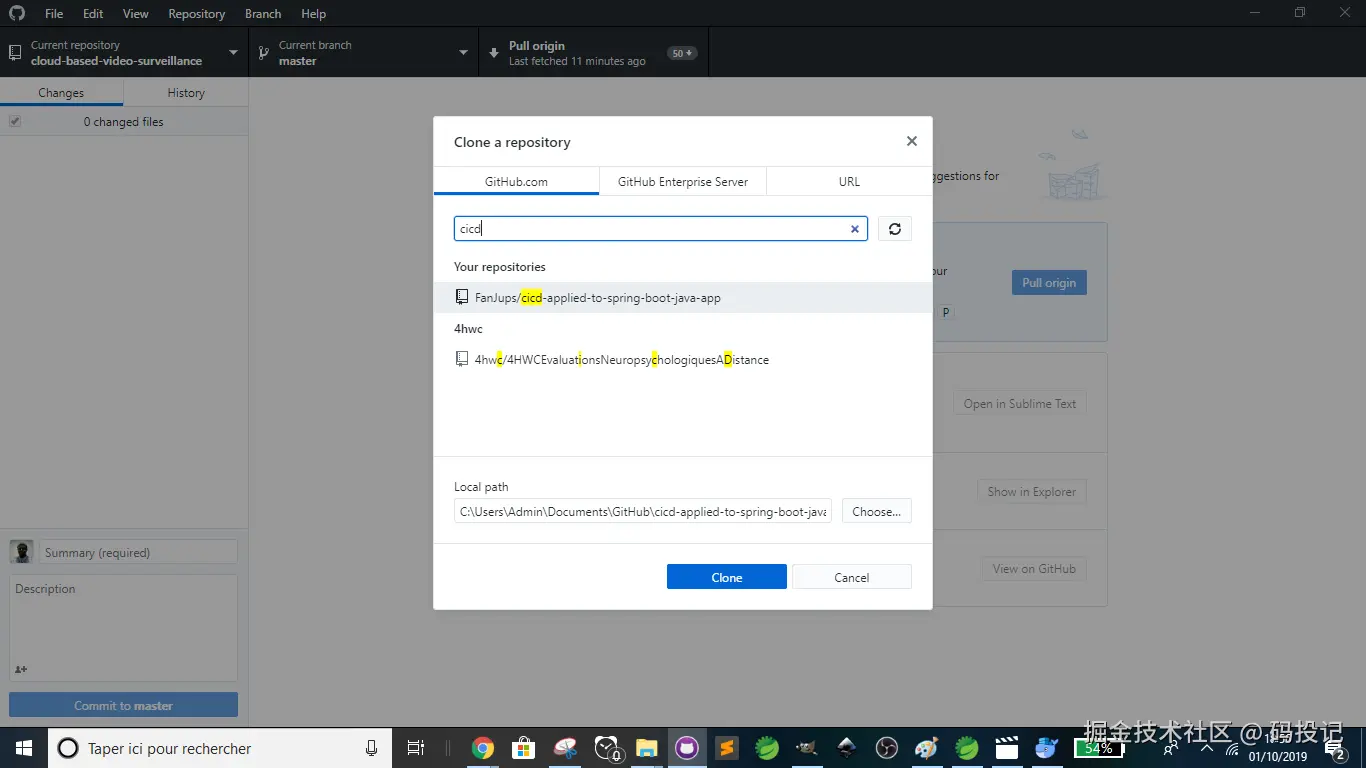Expand the Current branch master dropdown
The image size is (1366, 768).
[x=364, y=53]
